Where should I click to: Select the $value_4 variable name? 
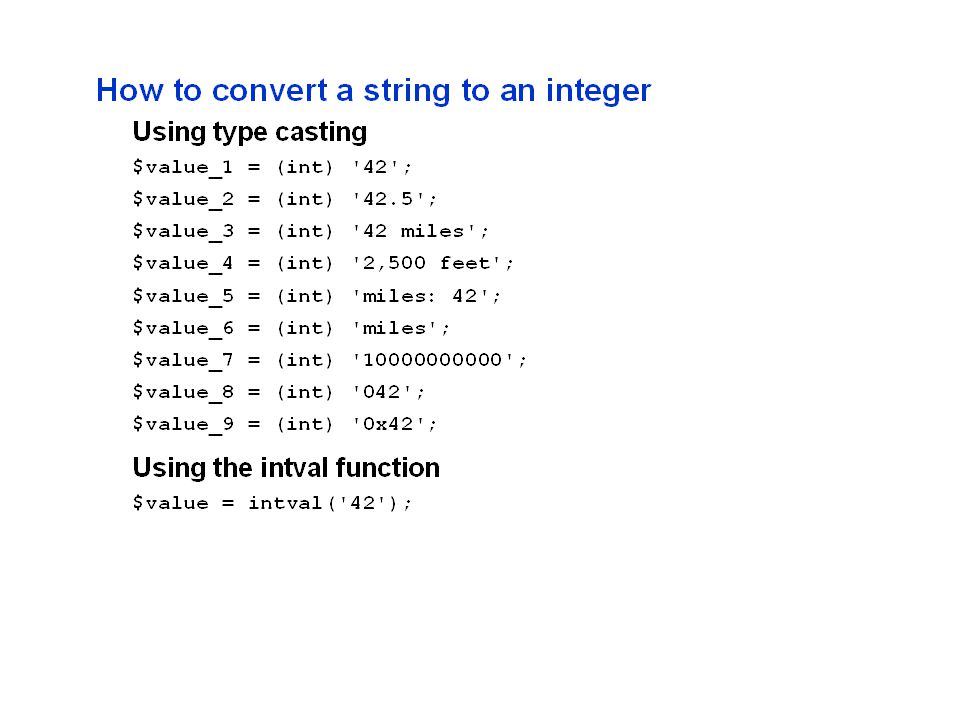[183, 264]
